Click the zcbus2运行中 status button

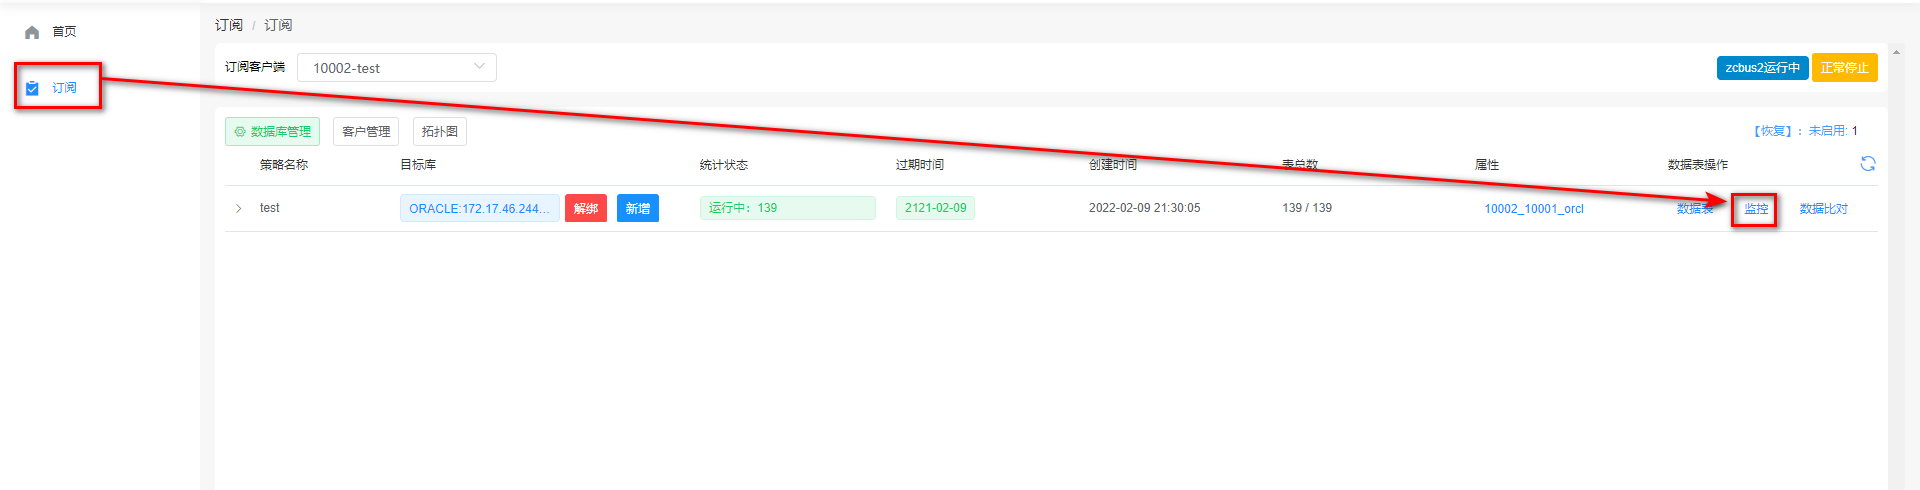(1762, 68)
